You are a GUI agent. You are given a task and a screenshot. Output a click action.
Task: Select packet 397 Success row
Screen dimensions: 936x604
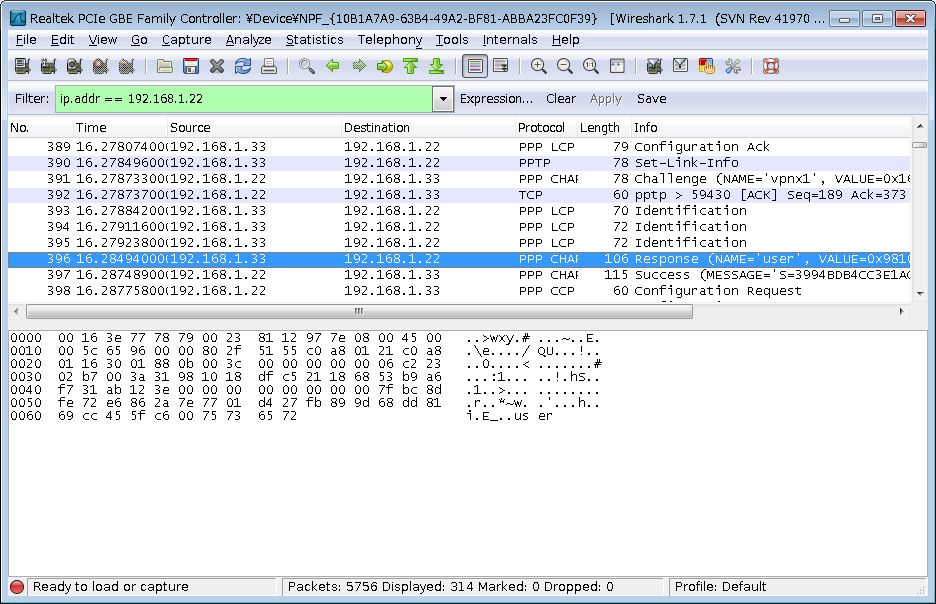(x=459, y=275)
